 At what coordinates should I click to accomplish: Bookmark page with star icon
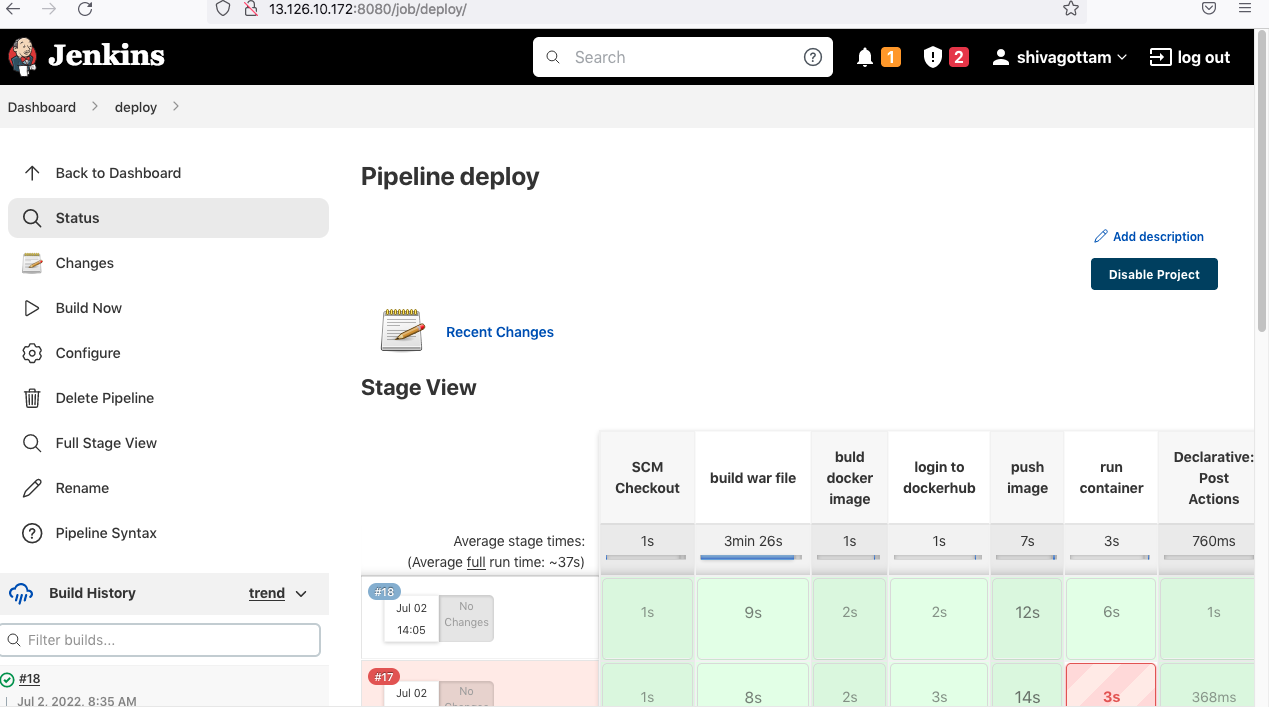point(1071,9)
